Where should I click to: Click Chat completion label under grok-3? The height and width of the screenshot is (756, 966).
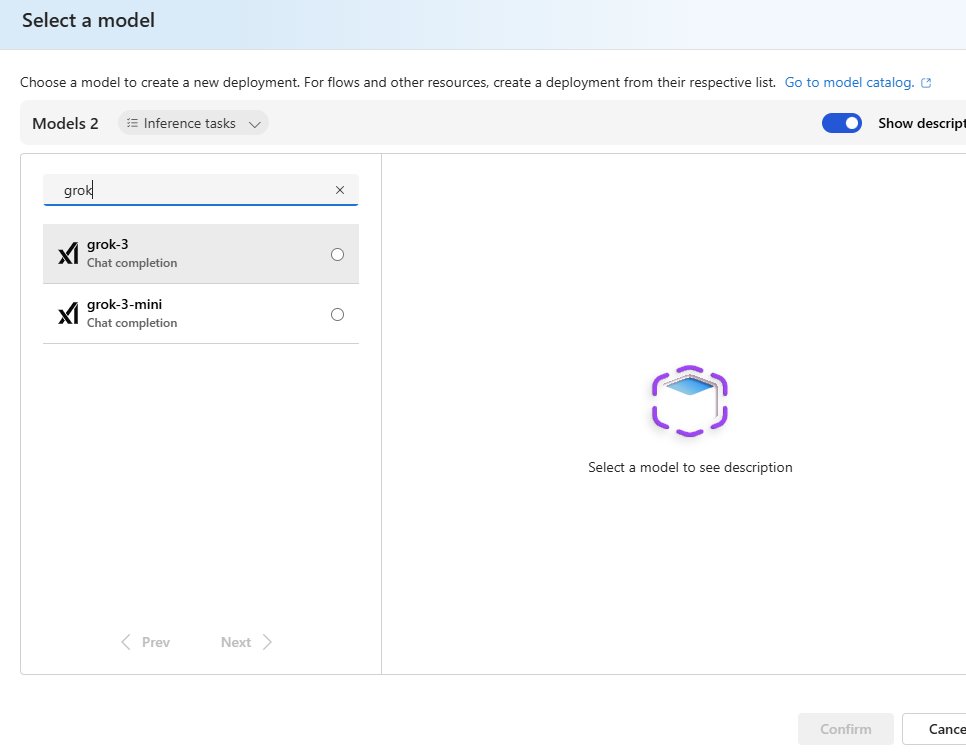click(x=132, y=263)
